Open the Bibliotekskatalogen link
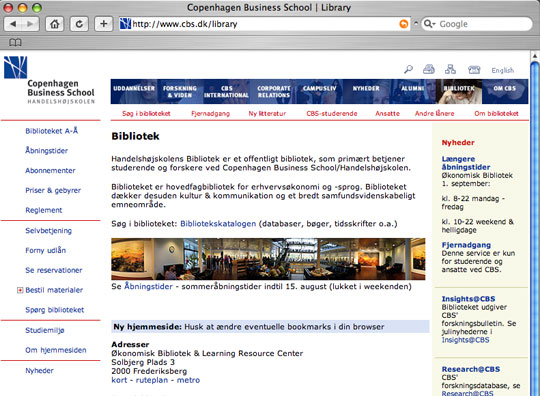 point(218,224)
